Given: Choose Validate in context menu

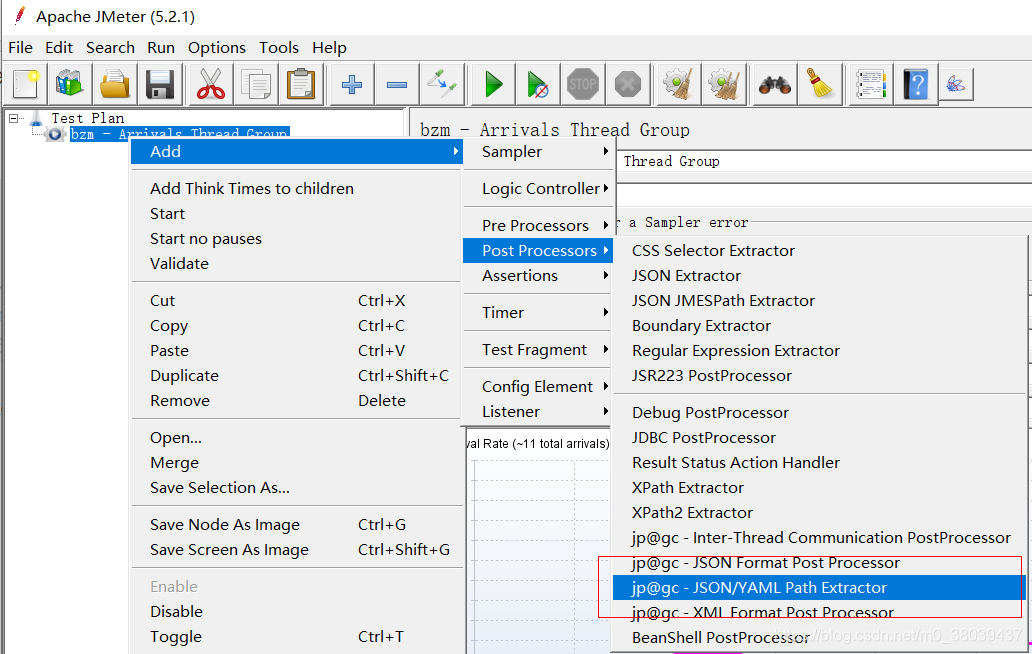Looking at the screenshot, I should point(296,264).
